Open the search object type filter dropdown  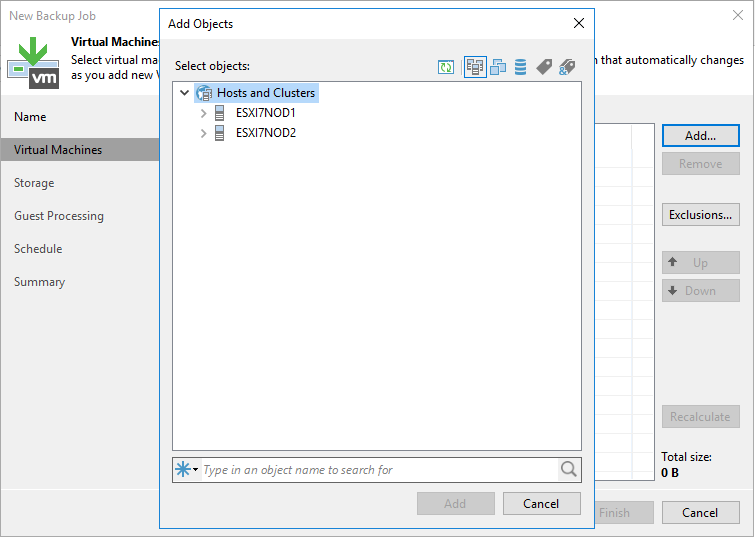pyautogui.click(x=187, y=469)
